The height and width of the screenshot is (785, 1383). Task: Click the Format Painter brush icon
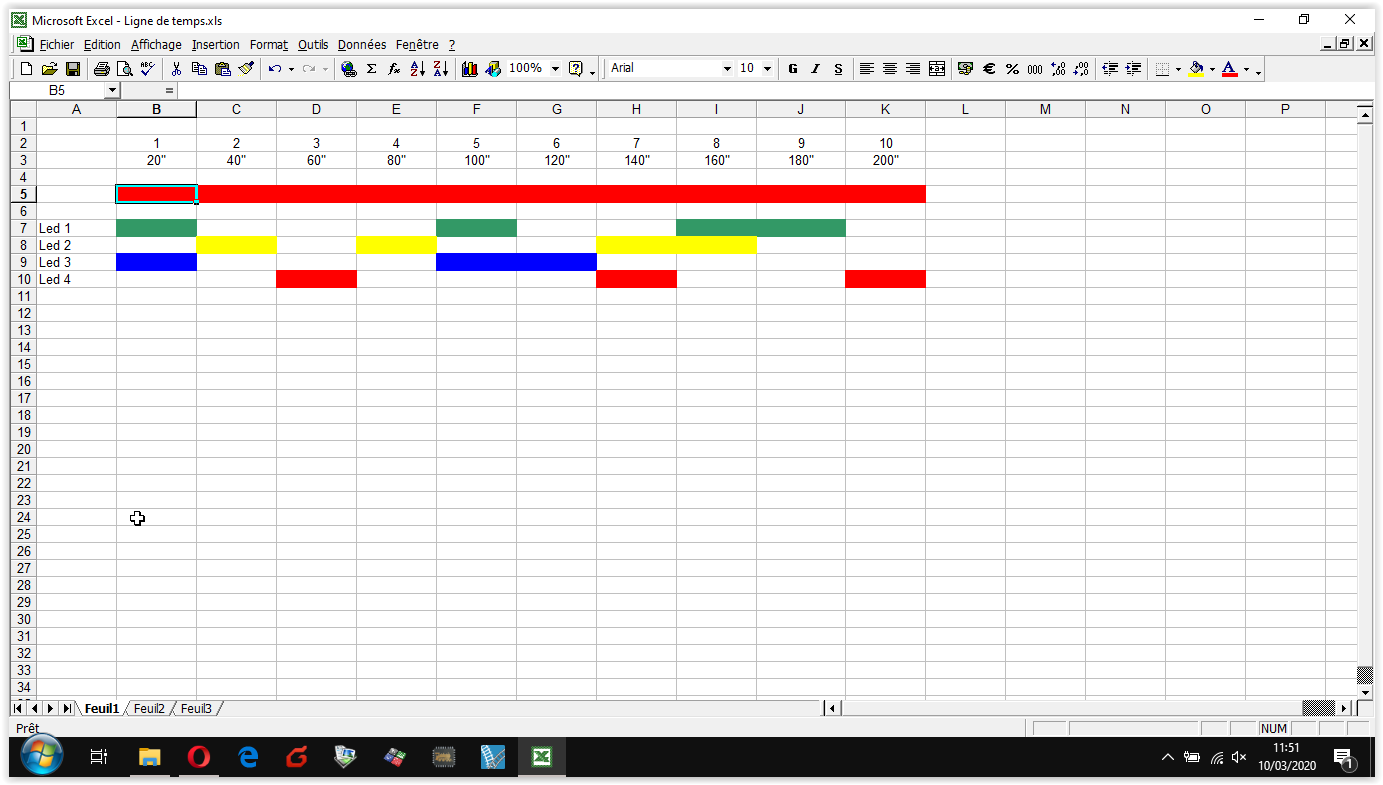coord(246,69)
